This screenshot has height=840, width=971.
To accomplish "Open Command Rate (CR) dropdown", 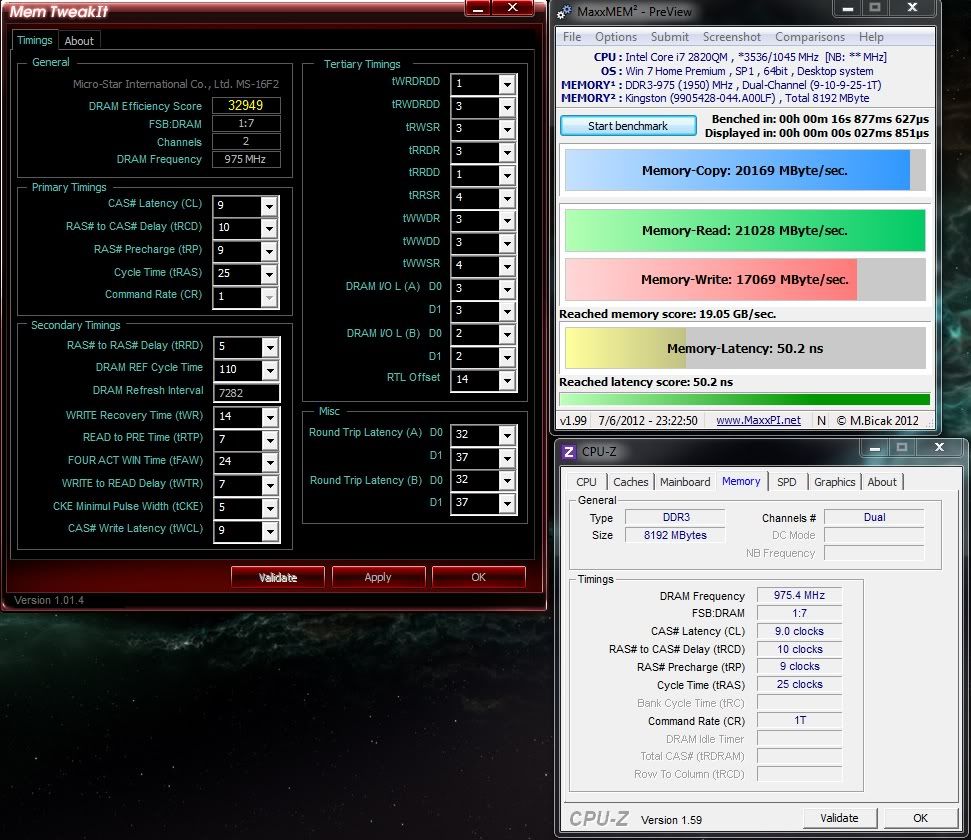I will [x=269, y=297].
